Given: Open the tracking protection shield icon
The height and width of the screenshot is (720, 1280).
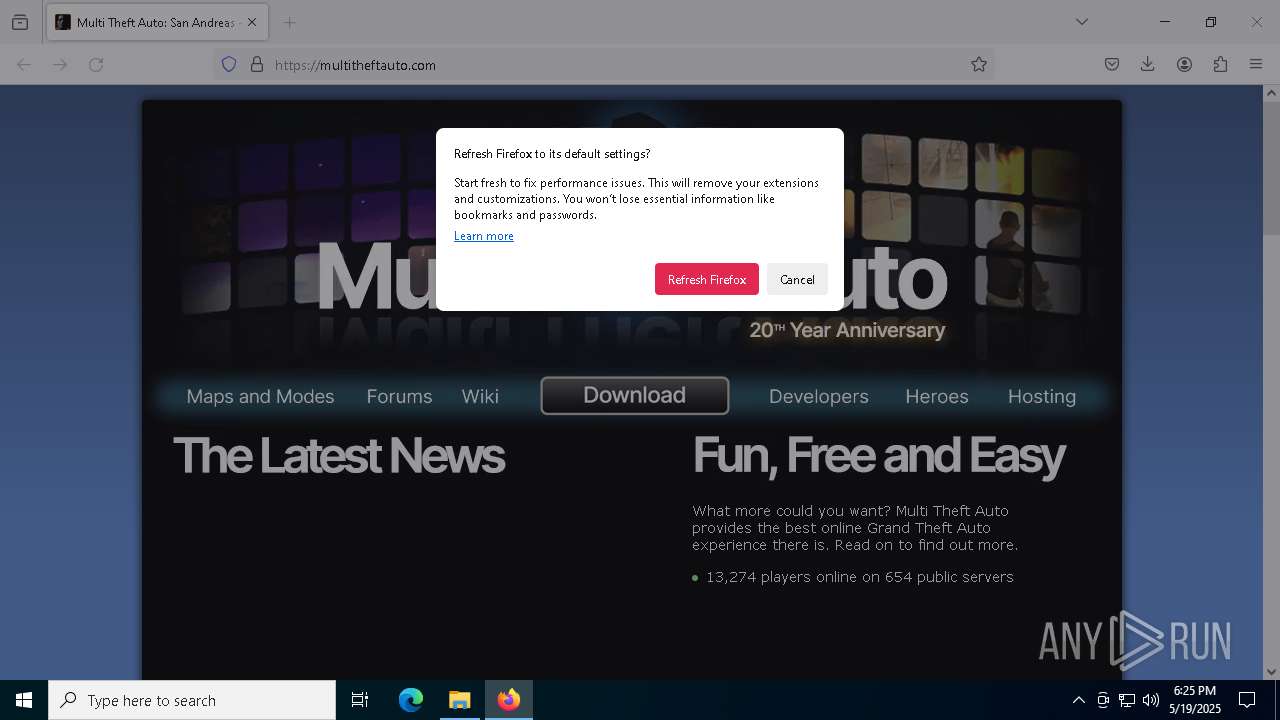Looking at the screenshot, I should point(229,64).
